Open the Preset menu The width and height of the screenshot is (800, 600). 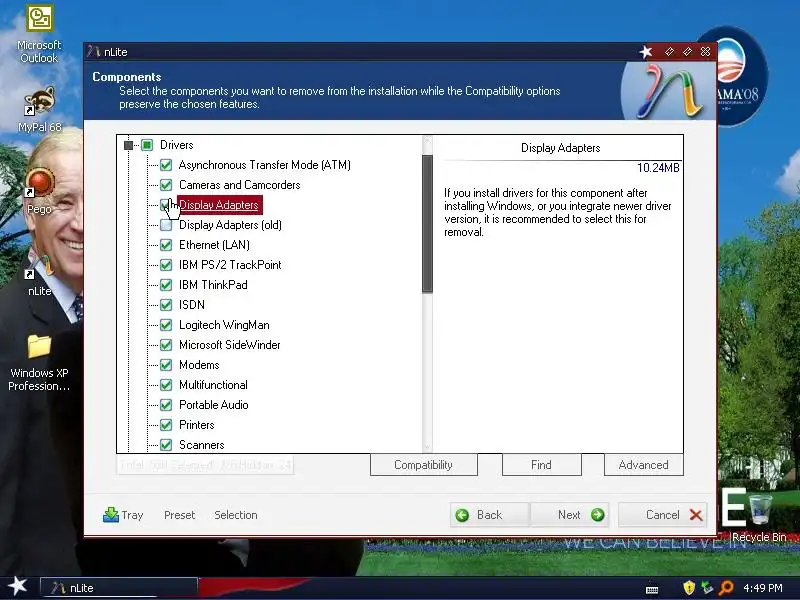coord(179,515)
